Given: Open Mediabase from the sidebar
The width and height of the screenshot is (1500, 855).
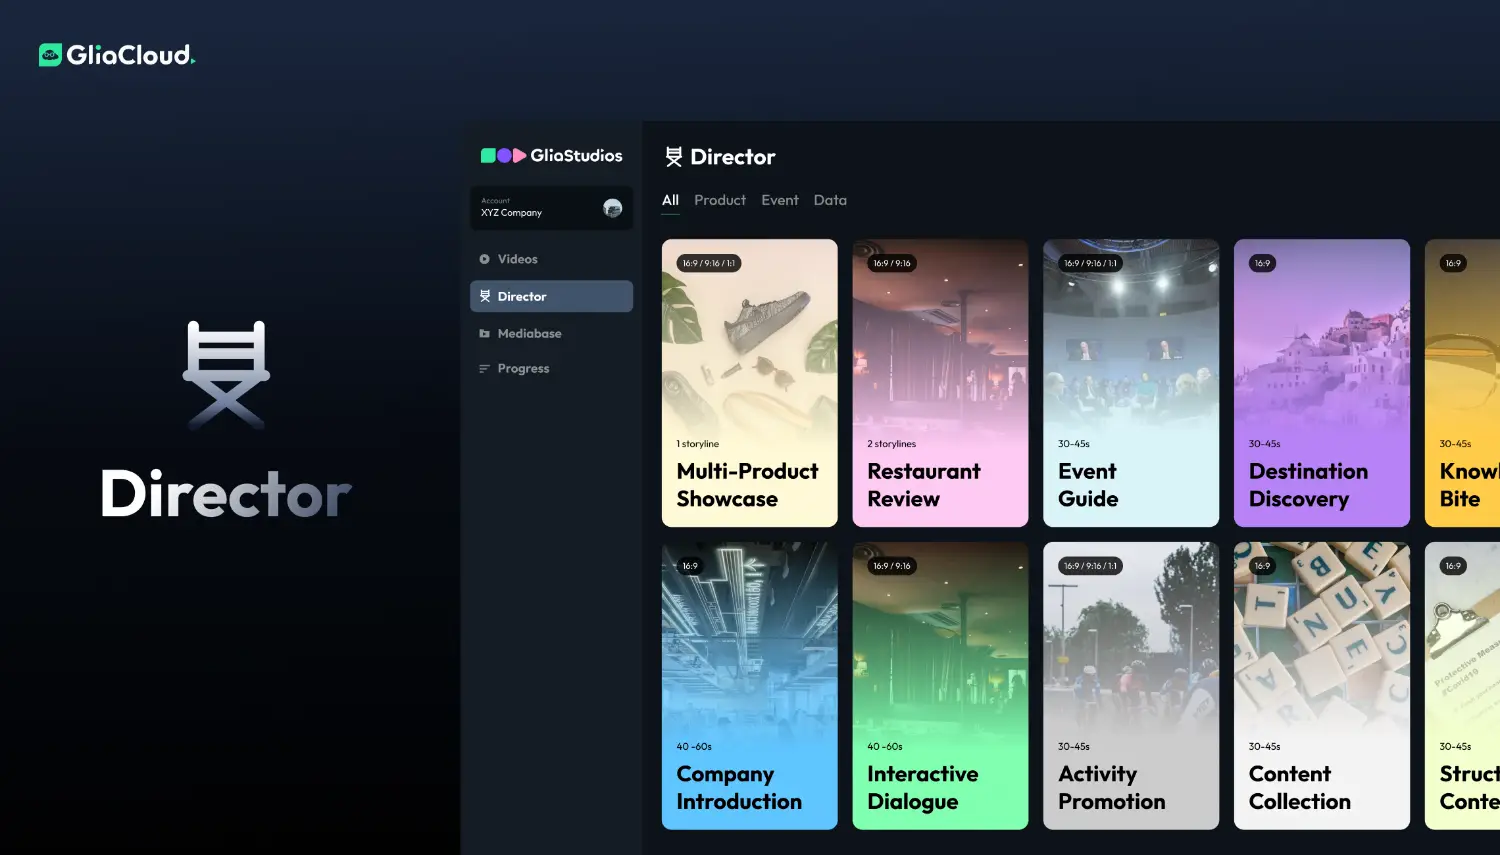Looking at the screenshot, I should (529, 334).
